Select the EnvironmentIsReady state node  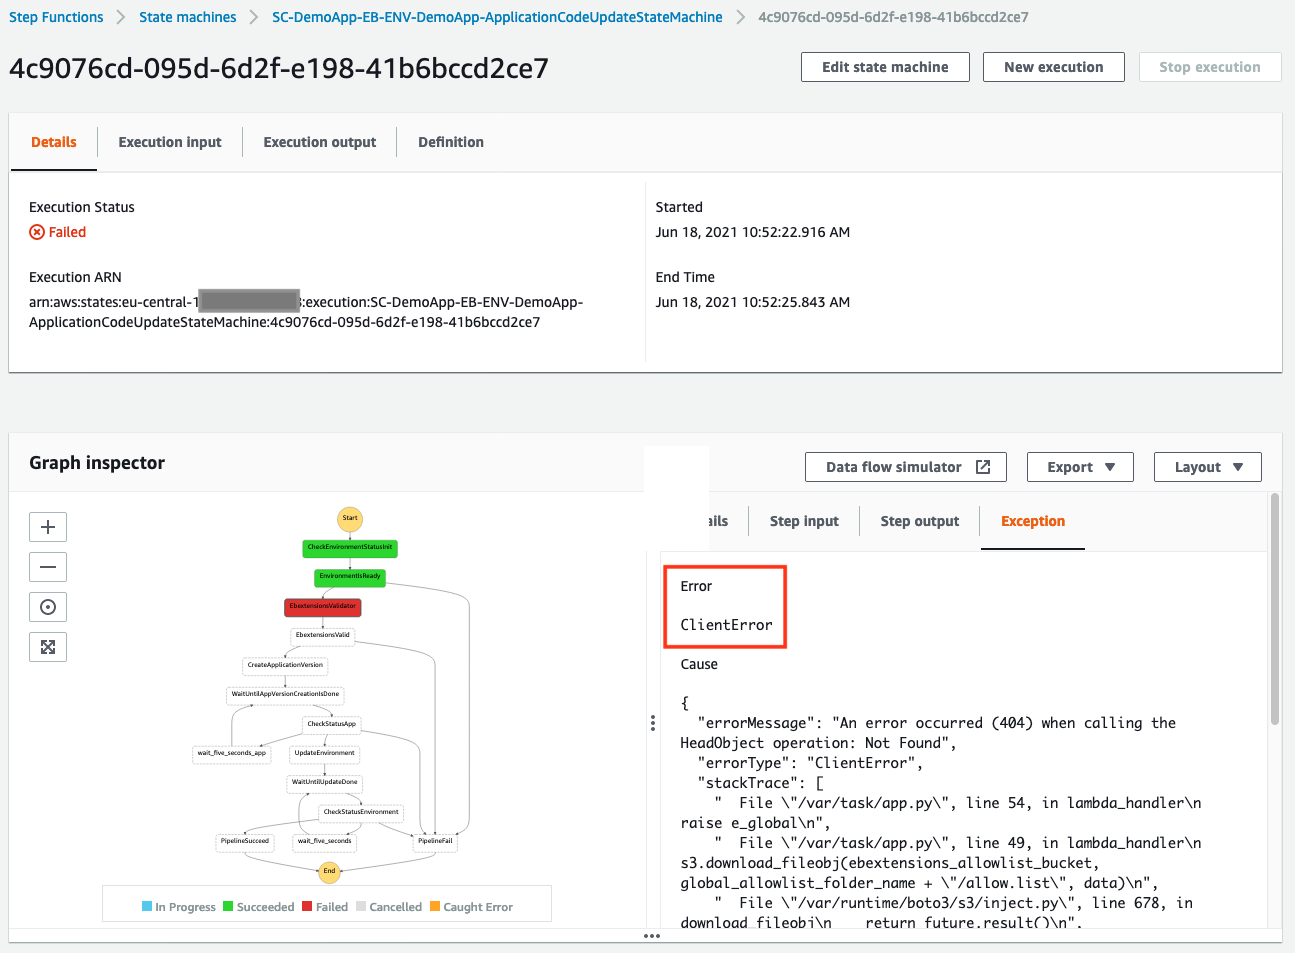point(350,577)
